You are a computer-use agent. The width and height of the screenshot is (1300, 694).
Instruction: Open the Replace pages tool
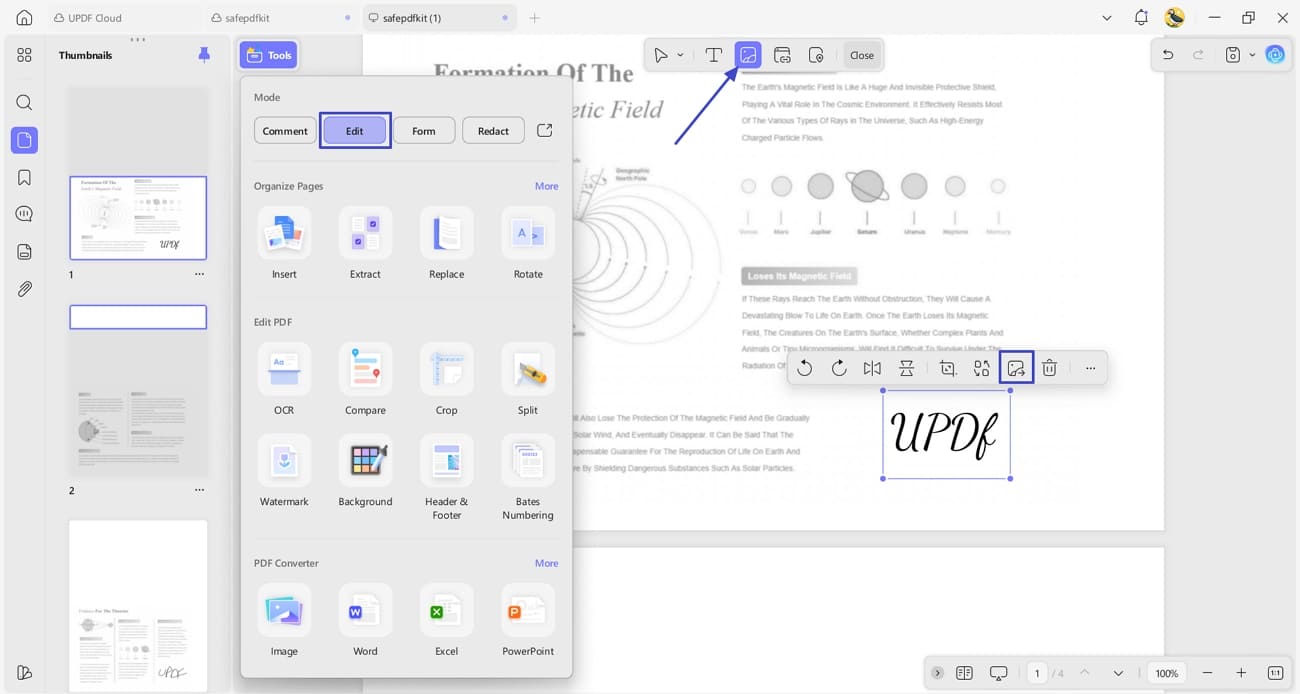click(x=446, y=243)
